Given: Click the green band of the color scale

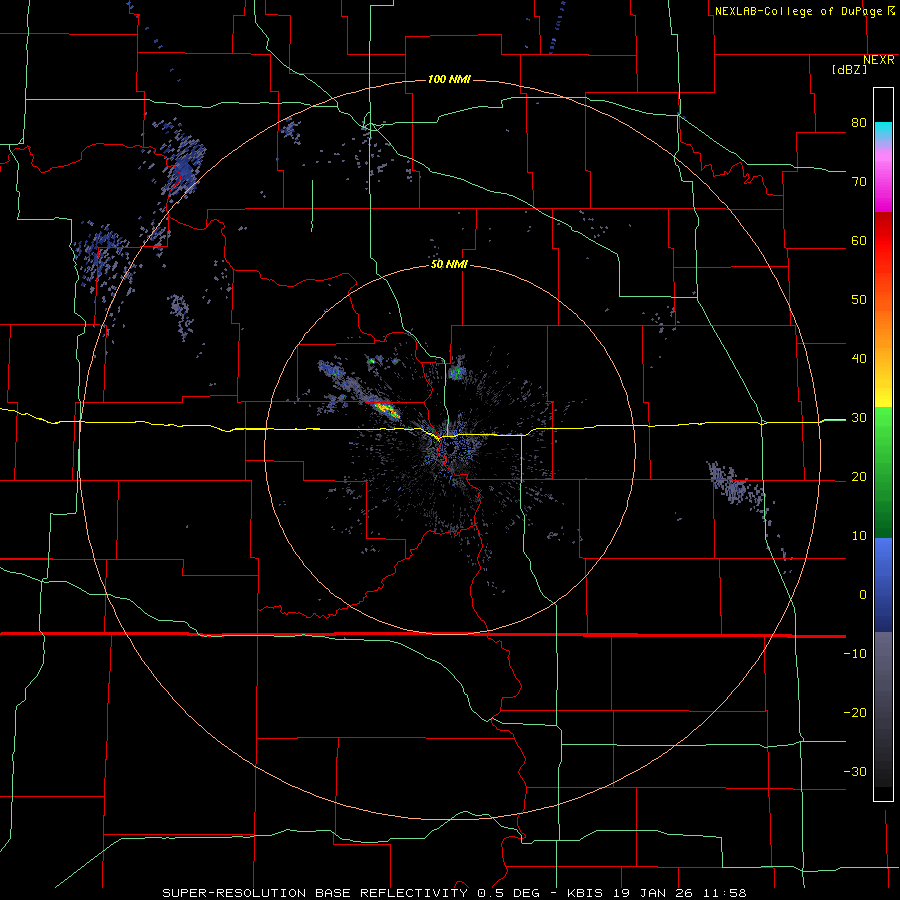Looking at the screenshot, I should point(883,472).
